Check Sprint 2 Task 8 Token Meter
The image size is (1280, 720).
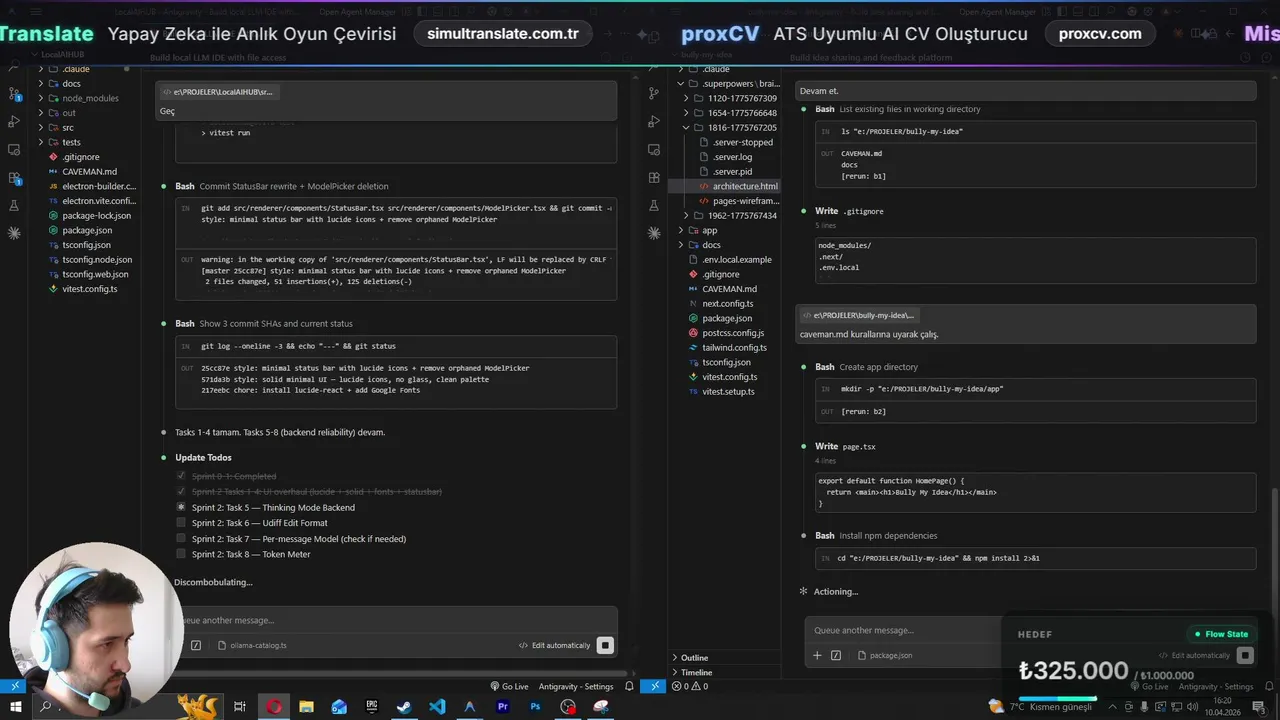pyautogui.click(x=181, y=554)
